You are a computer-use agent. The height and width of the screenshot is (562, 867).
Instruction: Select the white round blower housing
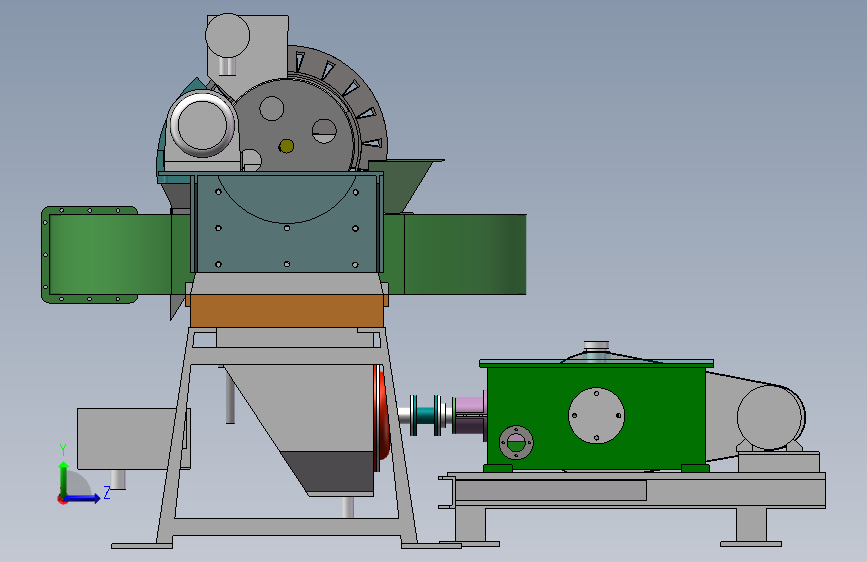[202, 125]
